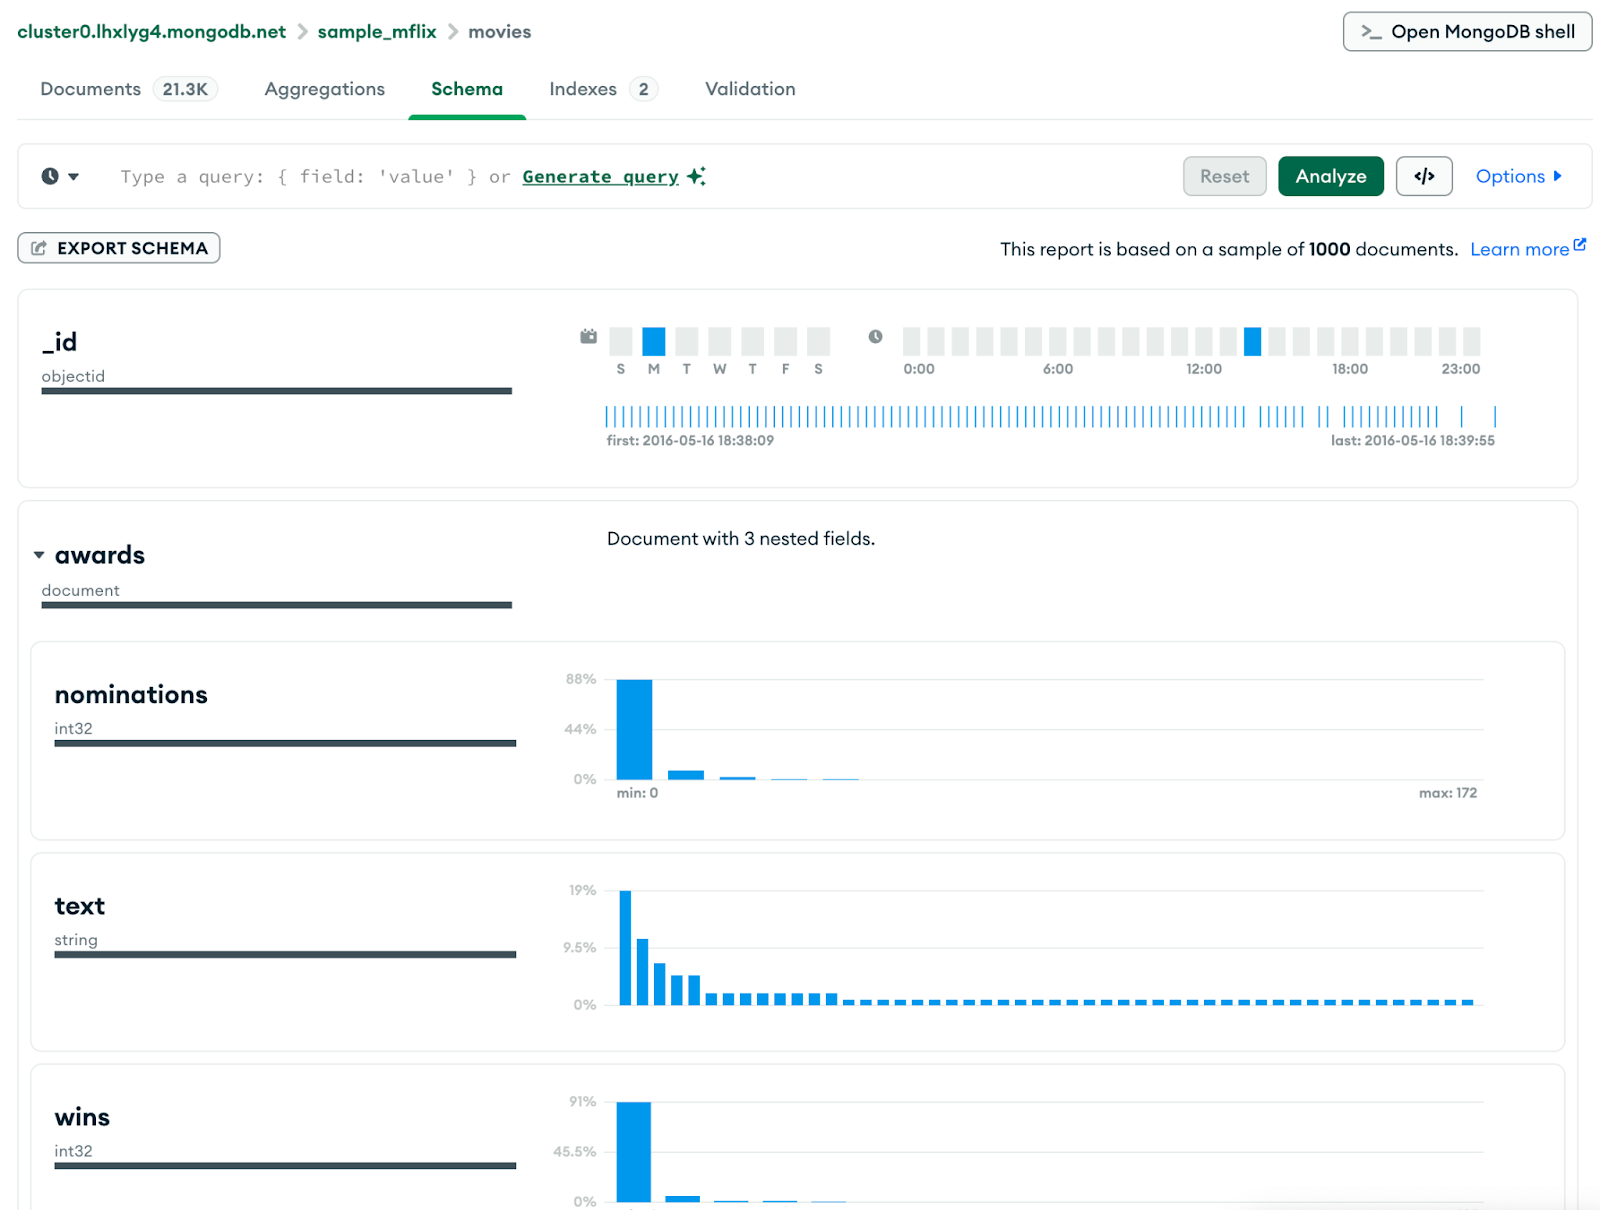Screen dimensions: 1600x1210
Task: Click the terminal icon in Open MongoDB shell
Action: (x=1371, y=31)
